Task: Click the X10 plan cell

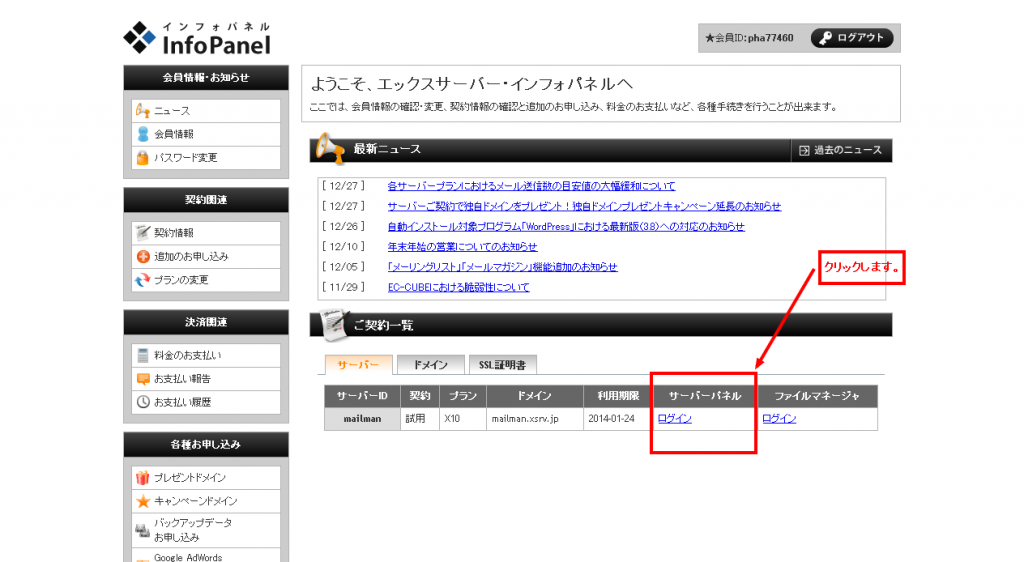Action: pyautogui.click(x=463, y=419)
